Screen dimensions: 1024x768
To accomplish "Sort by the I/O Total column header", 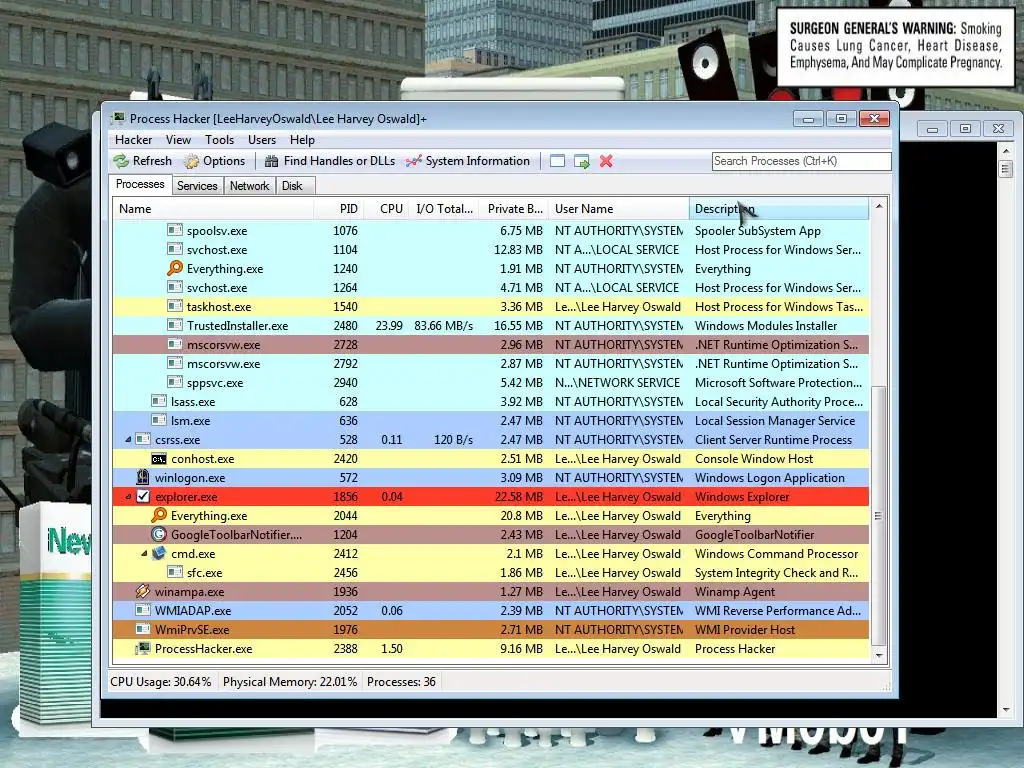I will pos(443,209).
